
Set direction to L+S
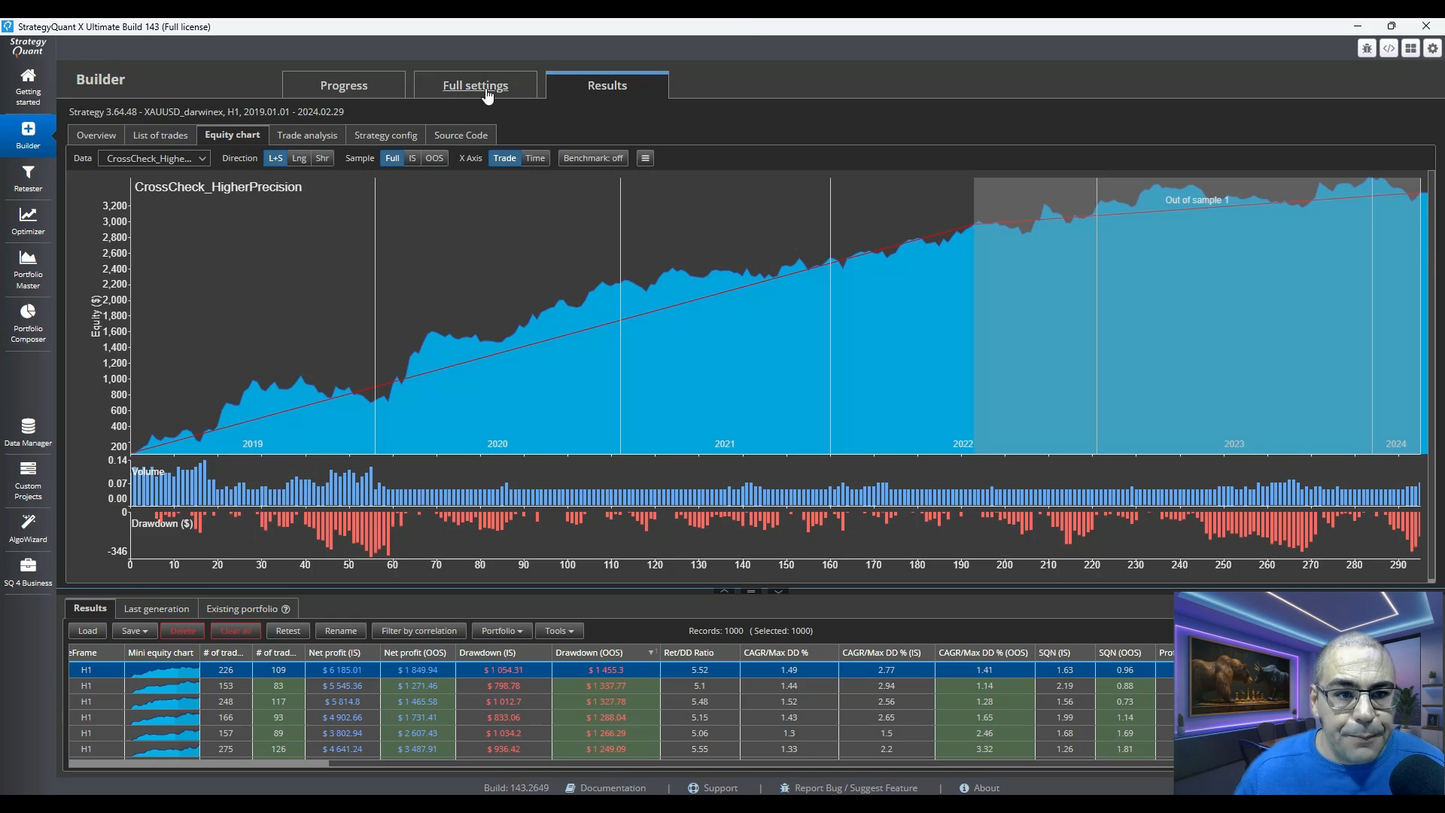(x=275, y=158)
